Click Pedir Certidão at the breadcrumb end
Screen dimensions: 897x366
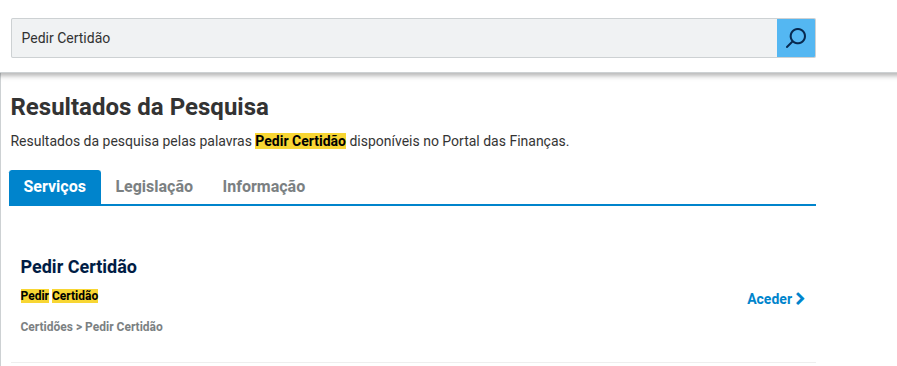tap(124, 327)
